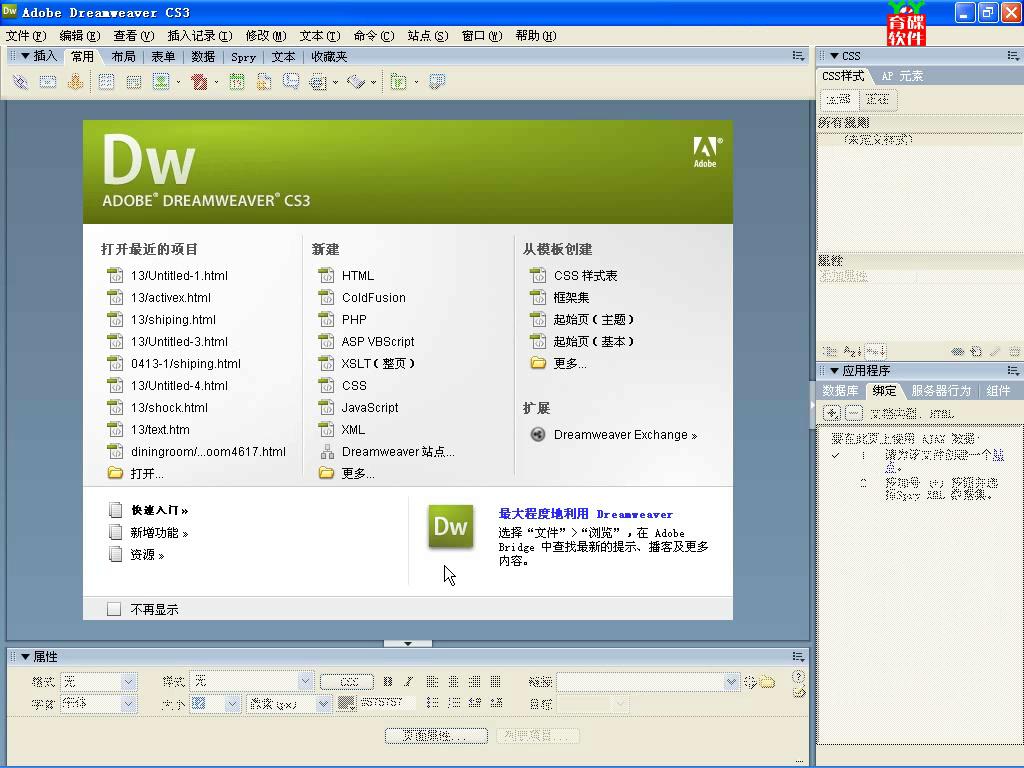Open the link URL dropdown arrow
The height and width of the screenshot is (768, 1024).
click(x=731, y=682)
